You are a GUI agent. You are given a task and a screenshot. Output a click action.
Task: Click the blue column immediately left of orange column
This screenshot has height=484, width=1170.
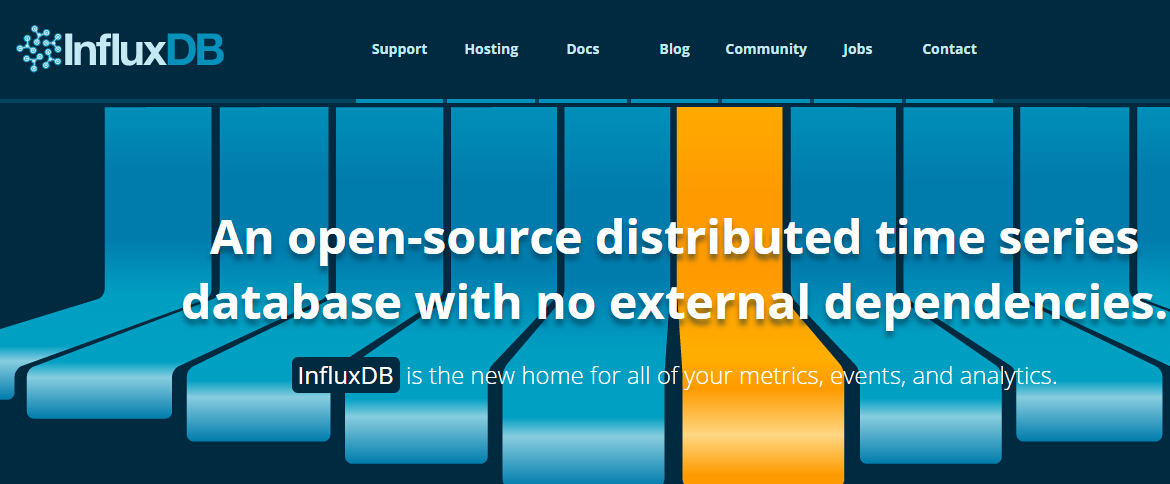coord(616,160)
